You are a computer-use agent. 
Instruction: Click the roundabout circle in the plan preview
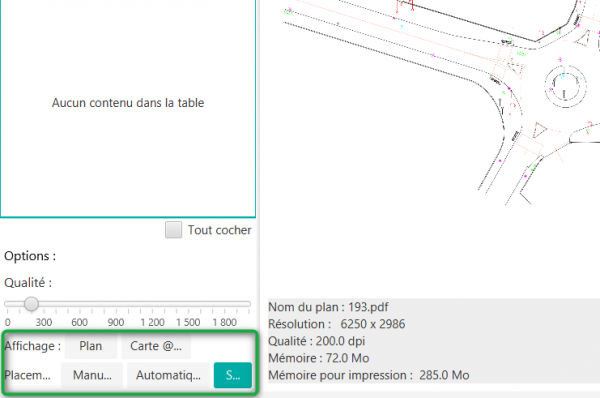[565, 86]
